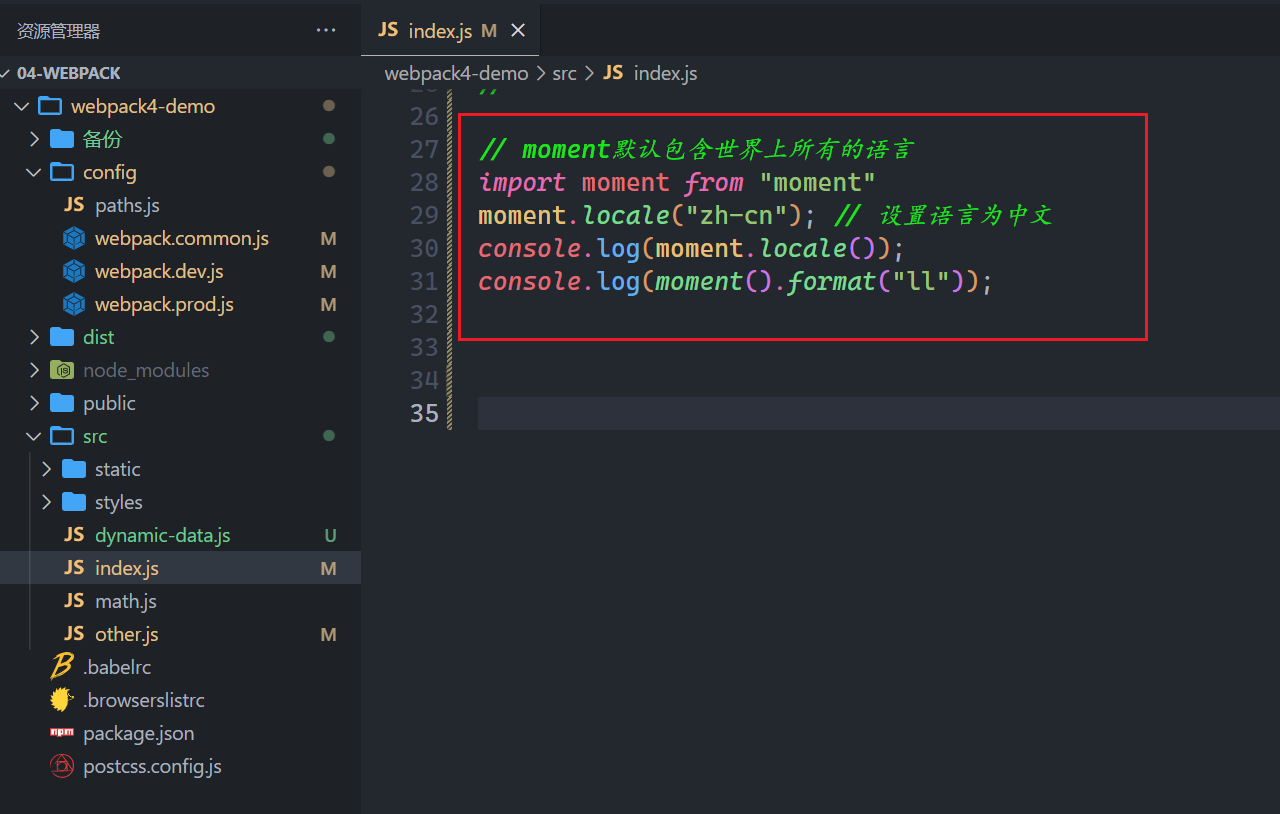
Task: Click the JS icon beside dynamic-data.js
Action: tap(74, 535)
